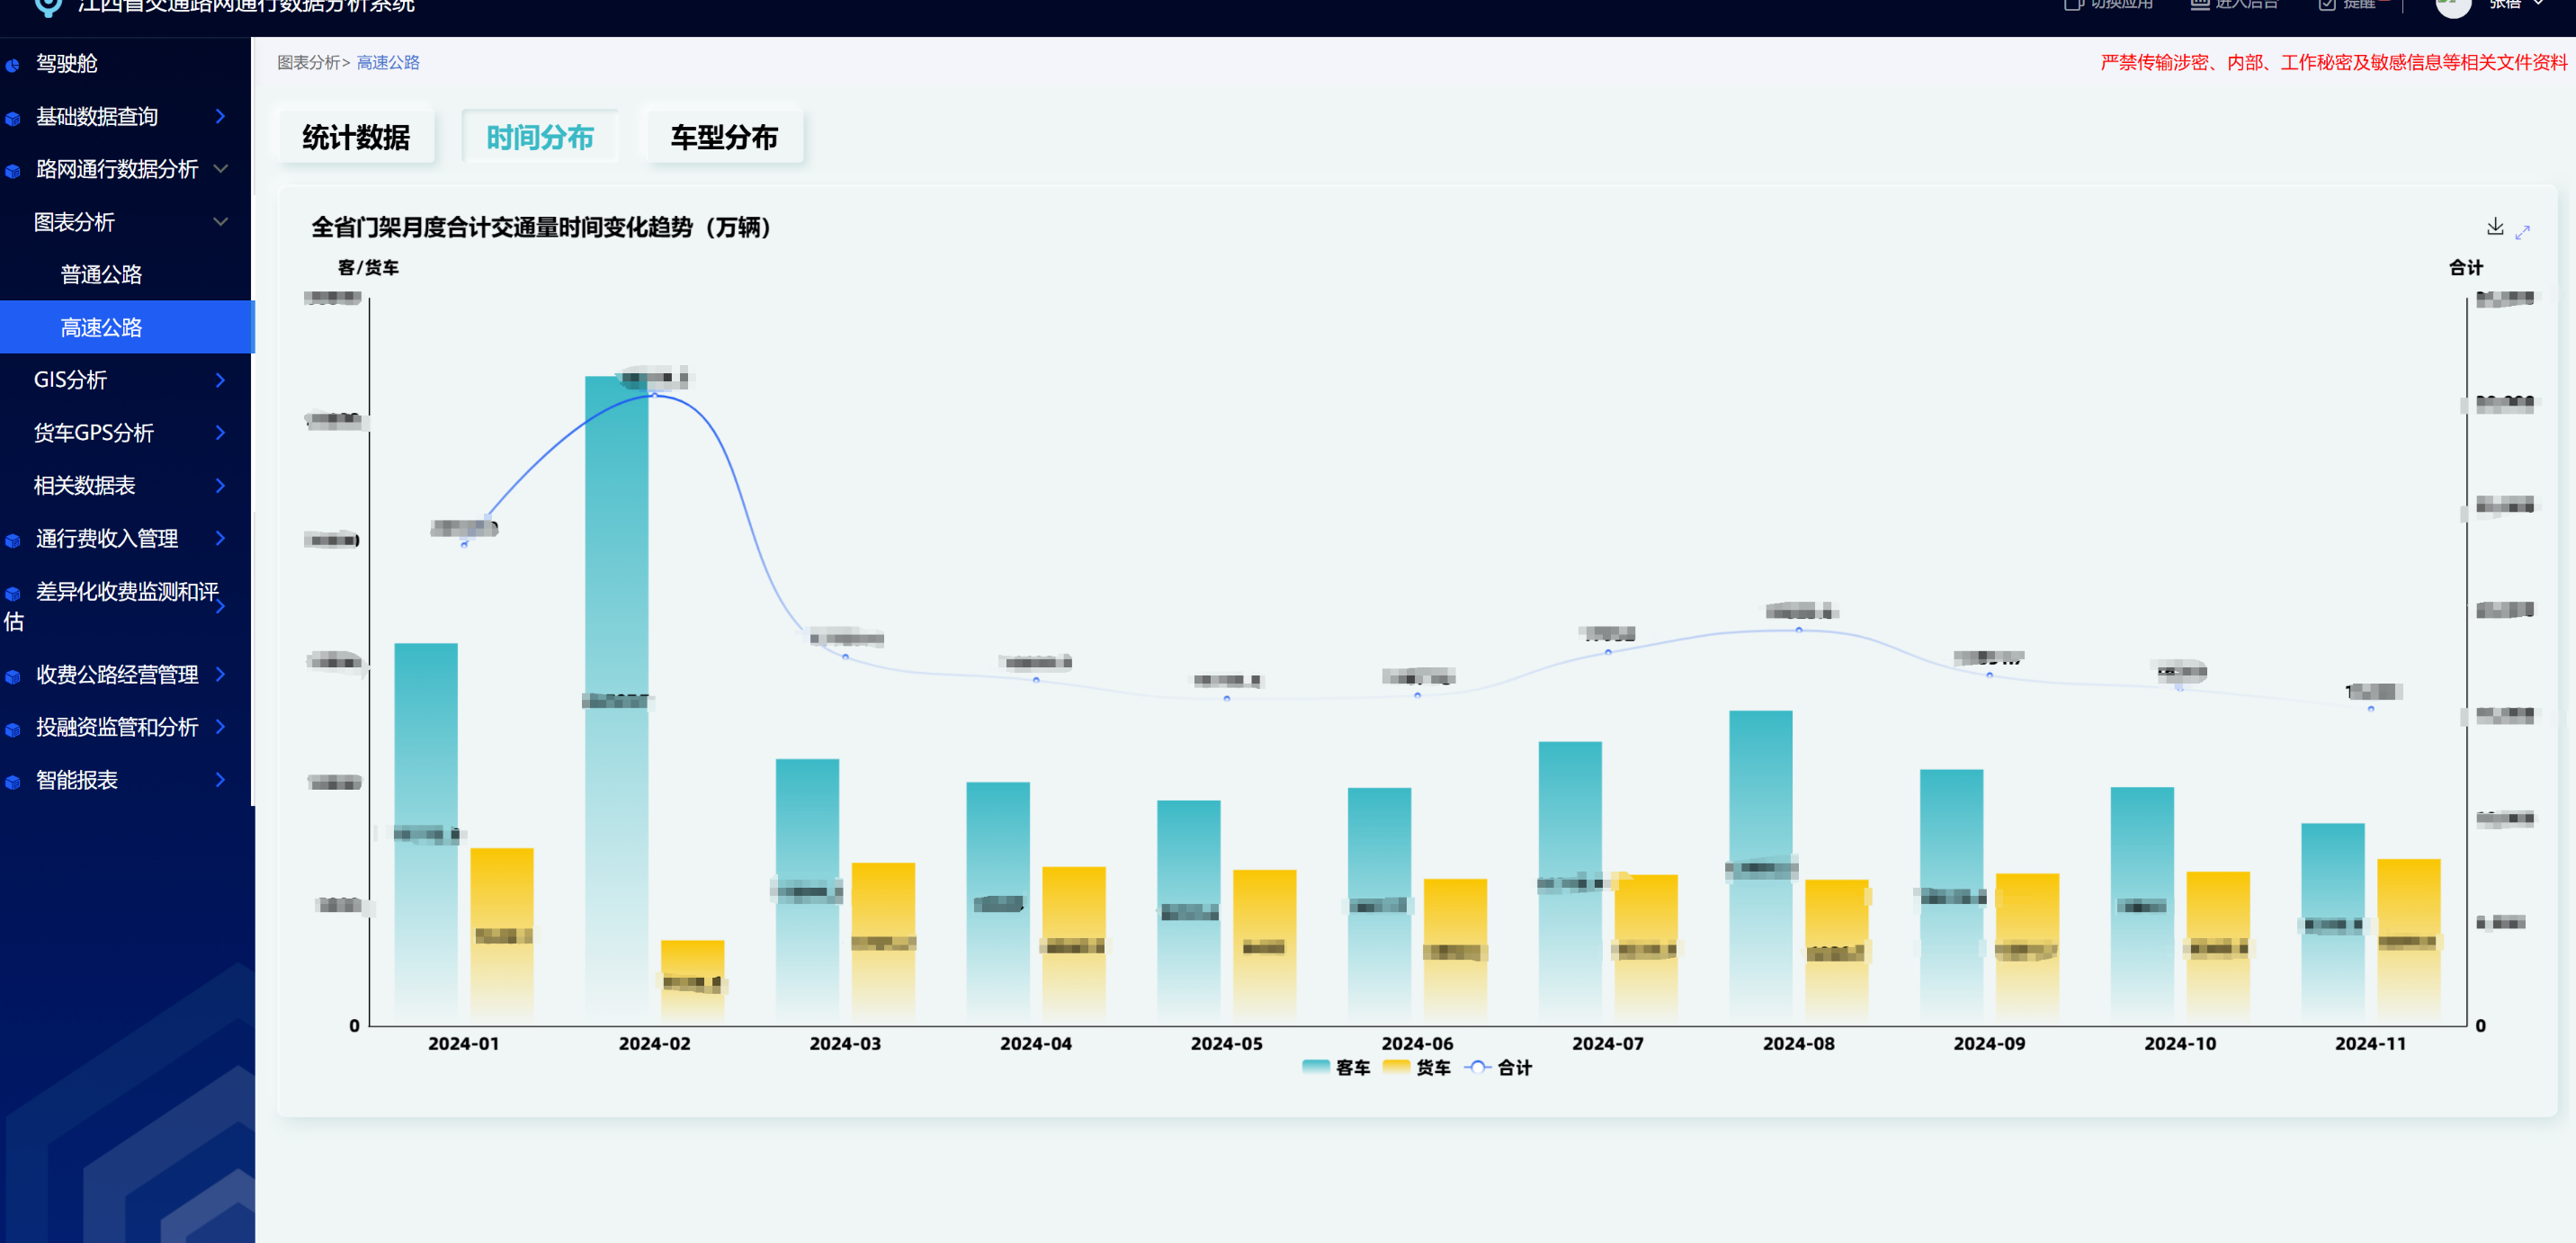Click the 2024-06 x-axis label

(1418, 1043)
